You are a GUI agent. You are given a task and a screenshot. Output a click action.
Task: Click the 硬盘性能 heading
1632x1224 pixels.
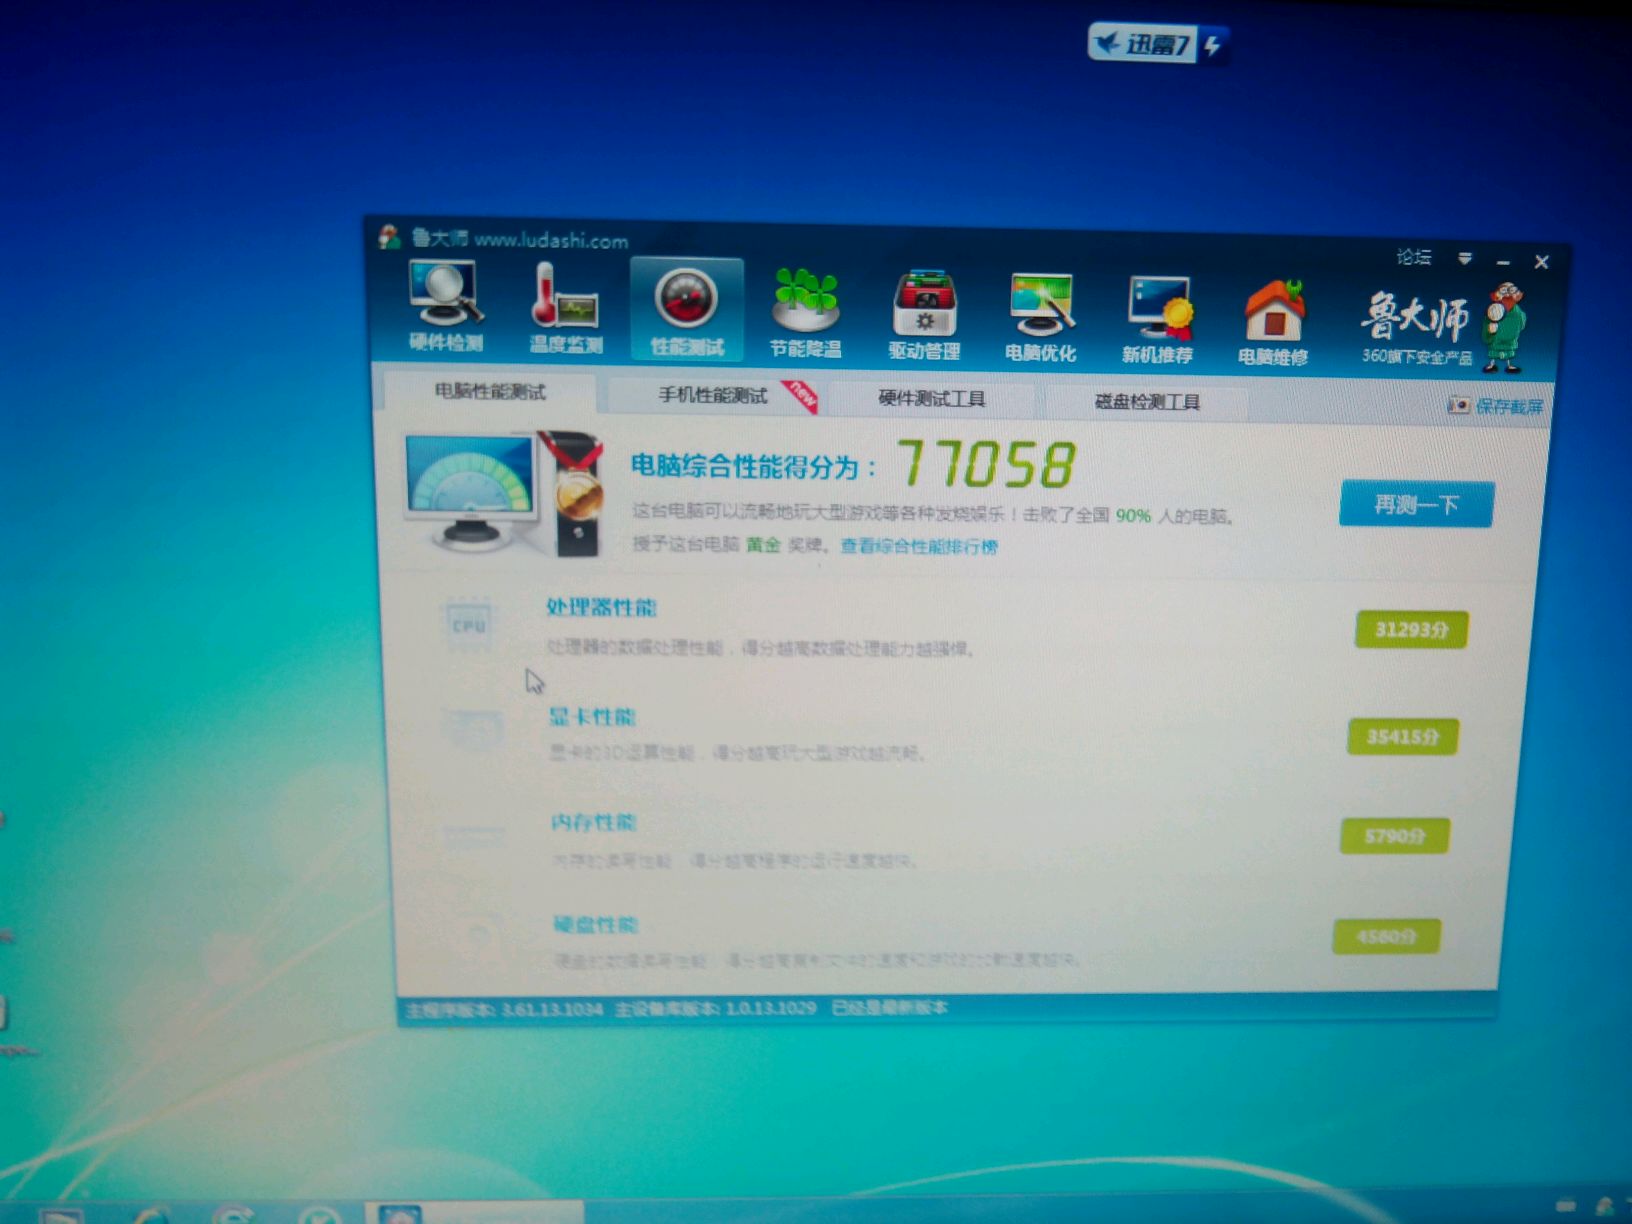click(595, 924)
